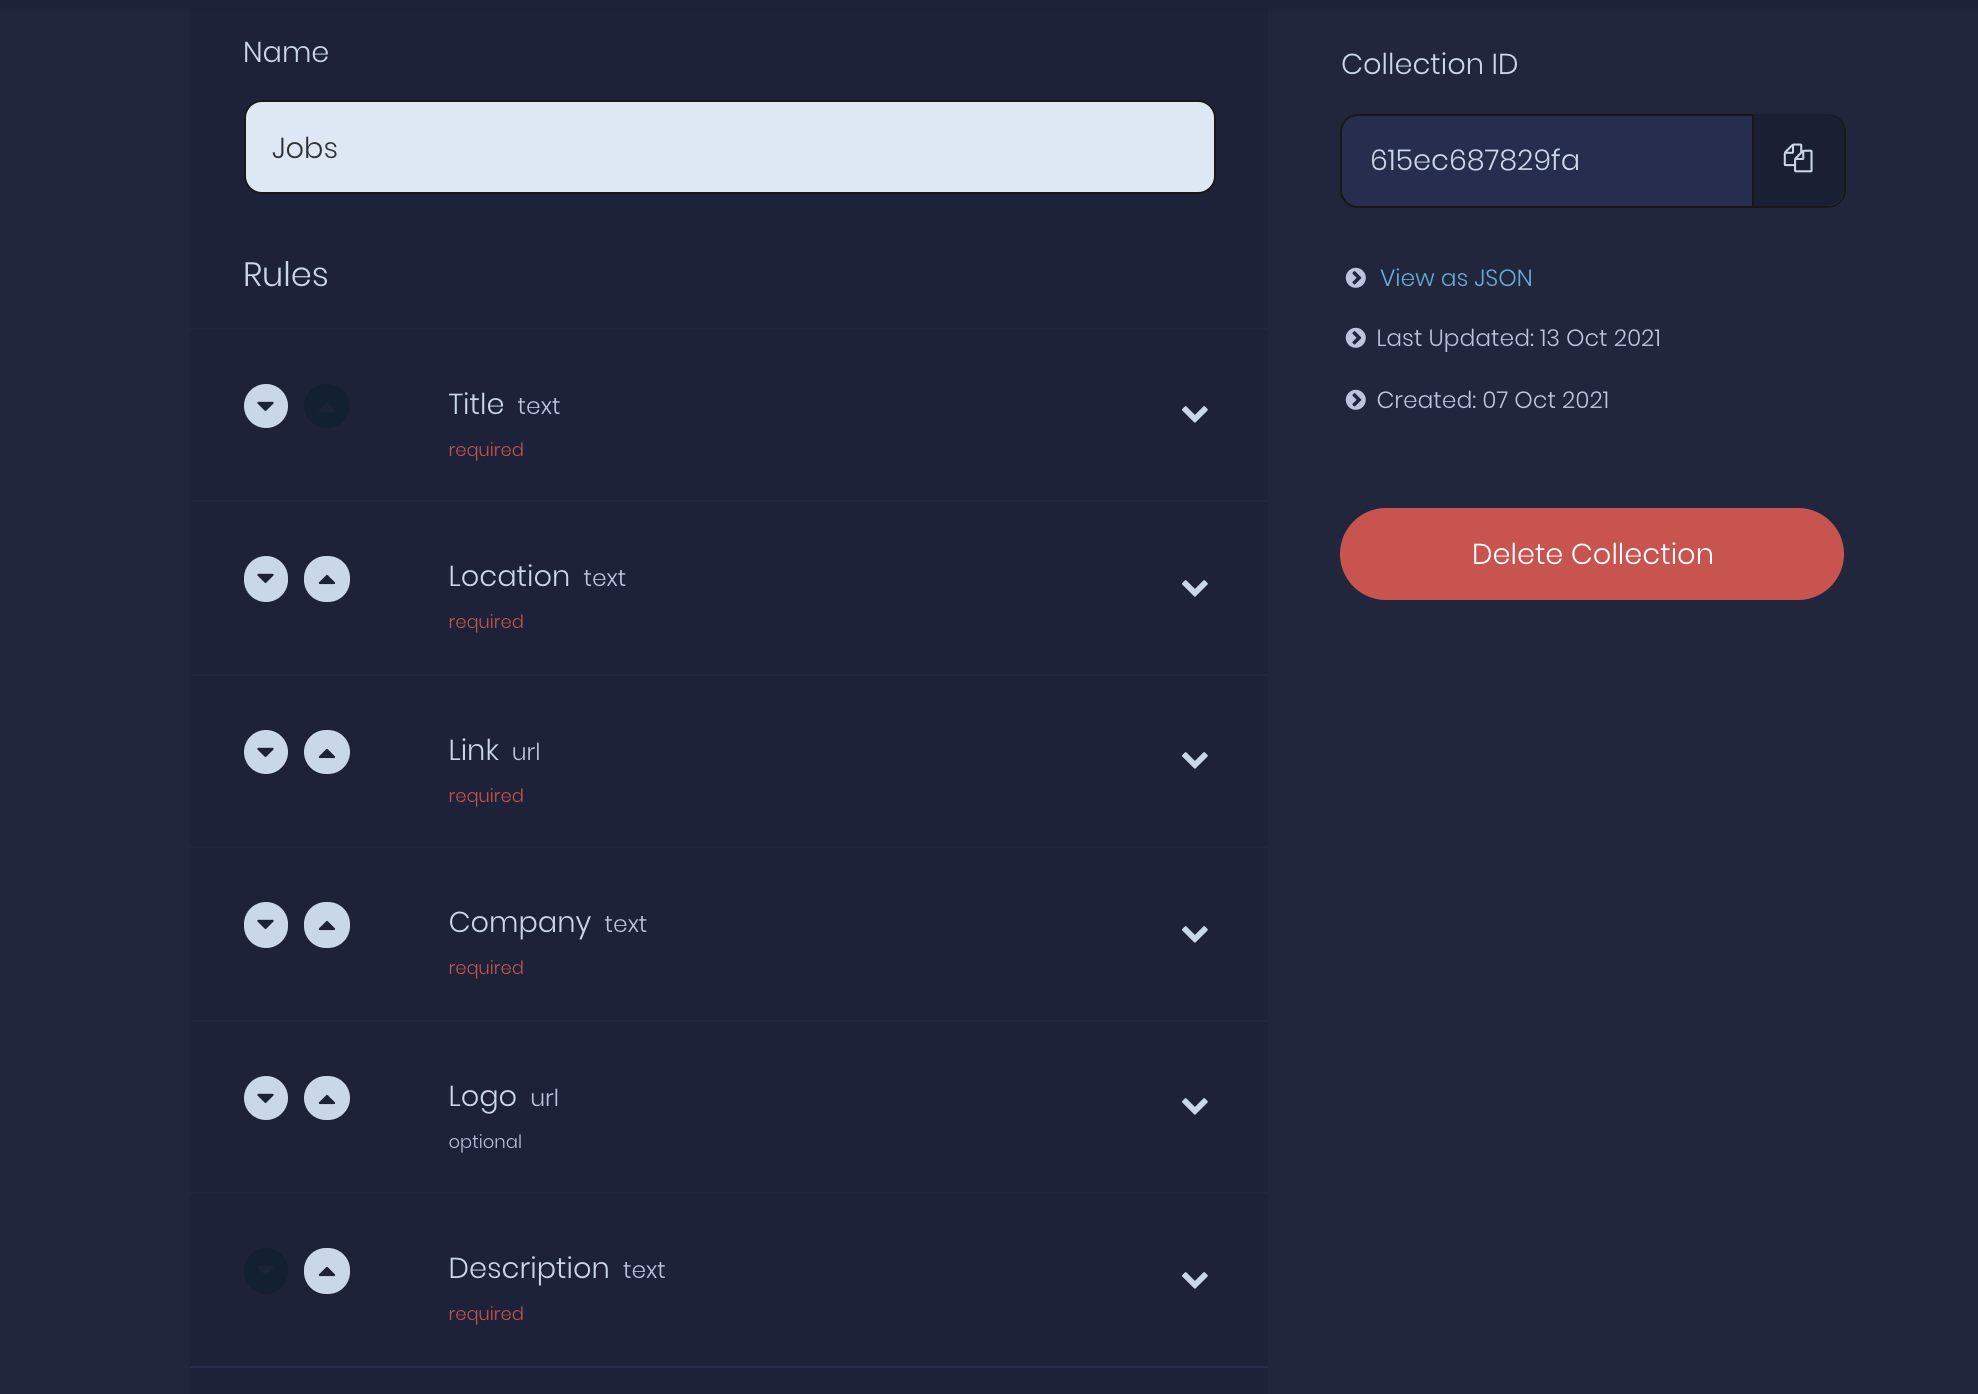Click the disabled move-up arrow for Title
This screenshot has height=1394, width=1978.
(327, 406)
